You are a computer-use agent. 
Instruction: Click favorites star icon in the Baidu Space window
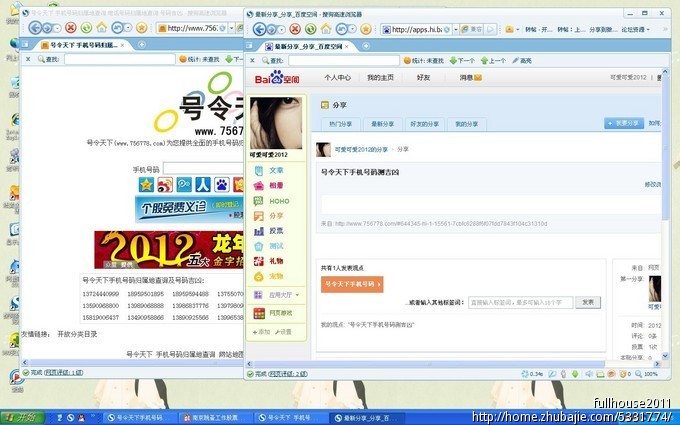point(366,29)
